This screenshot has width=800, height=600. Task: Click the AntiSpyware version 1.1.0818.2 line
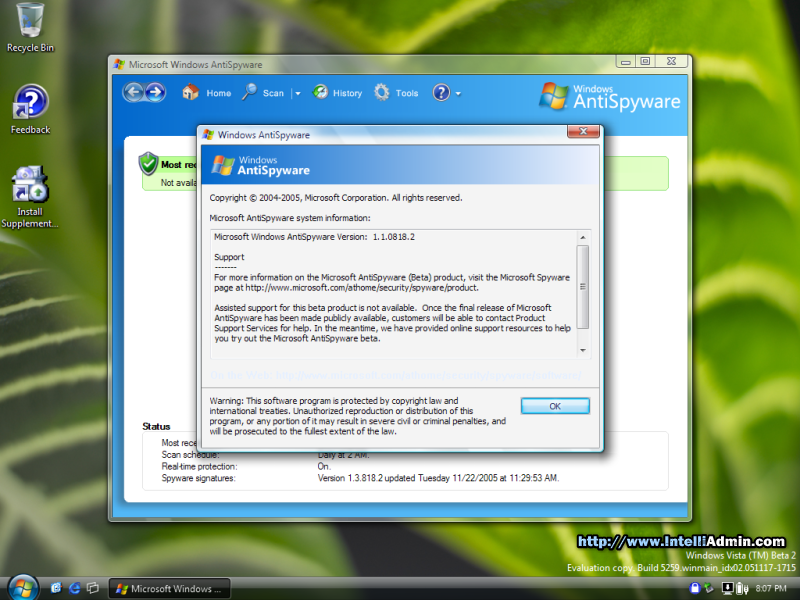[x=314, y=237]
